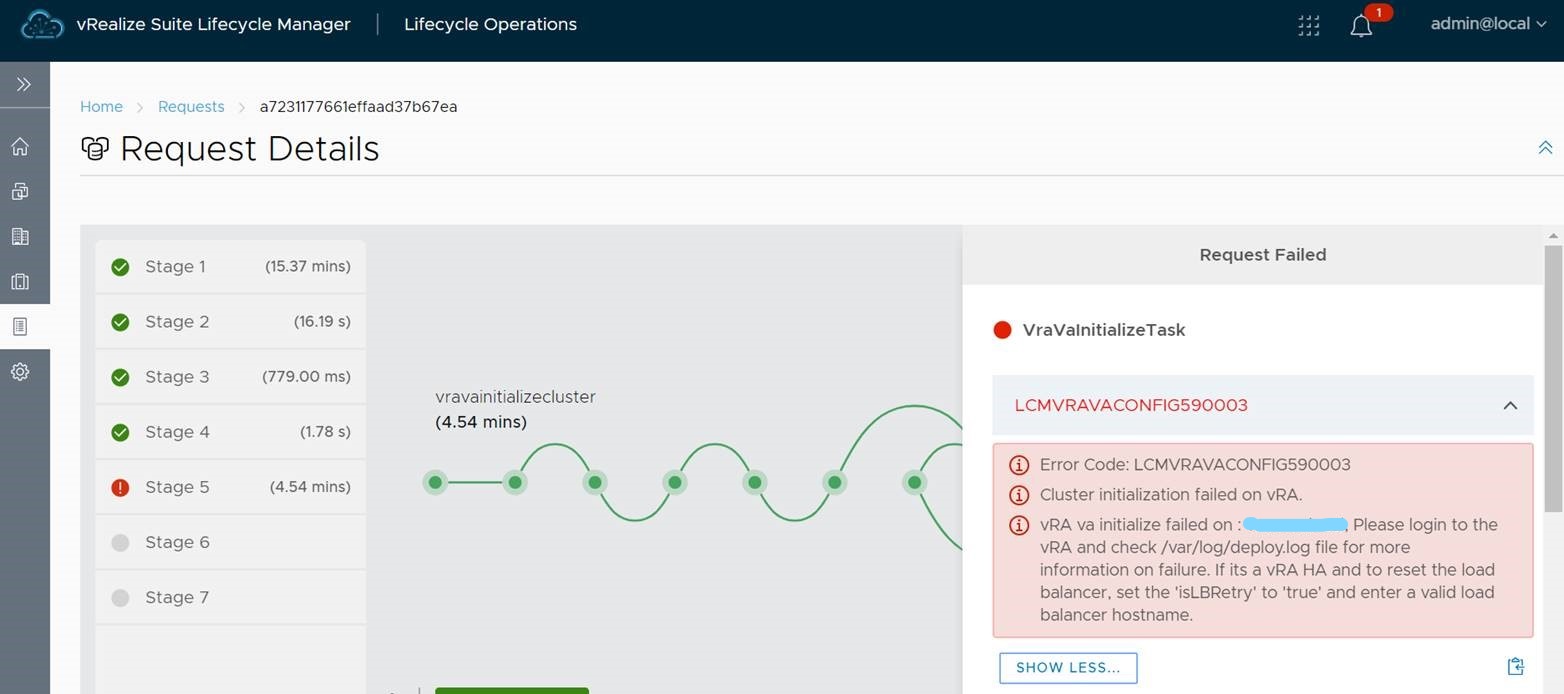Open the notifications bell icon
This screenshot has width=1564, height=694.
point(1361,26)
